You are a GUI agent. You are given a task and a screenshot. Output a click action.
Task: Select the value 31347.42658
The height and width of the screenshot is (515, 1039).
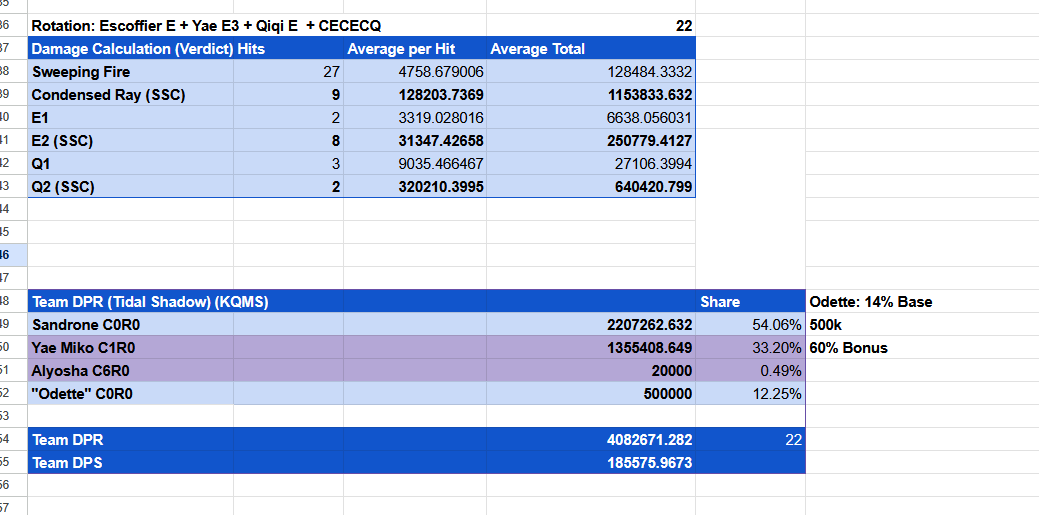[415, 141]
